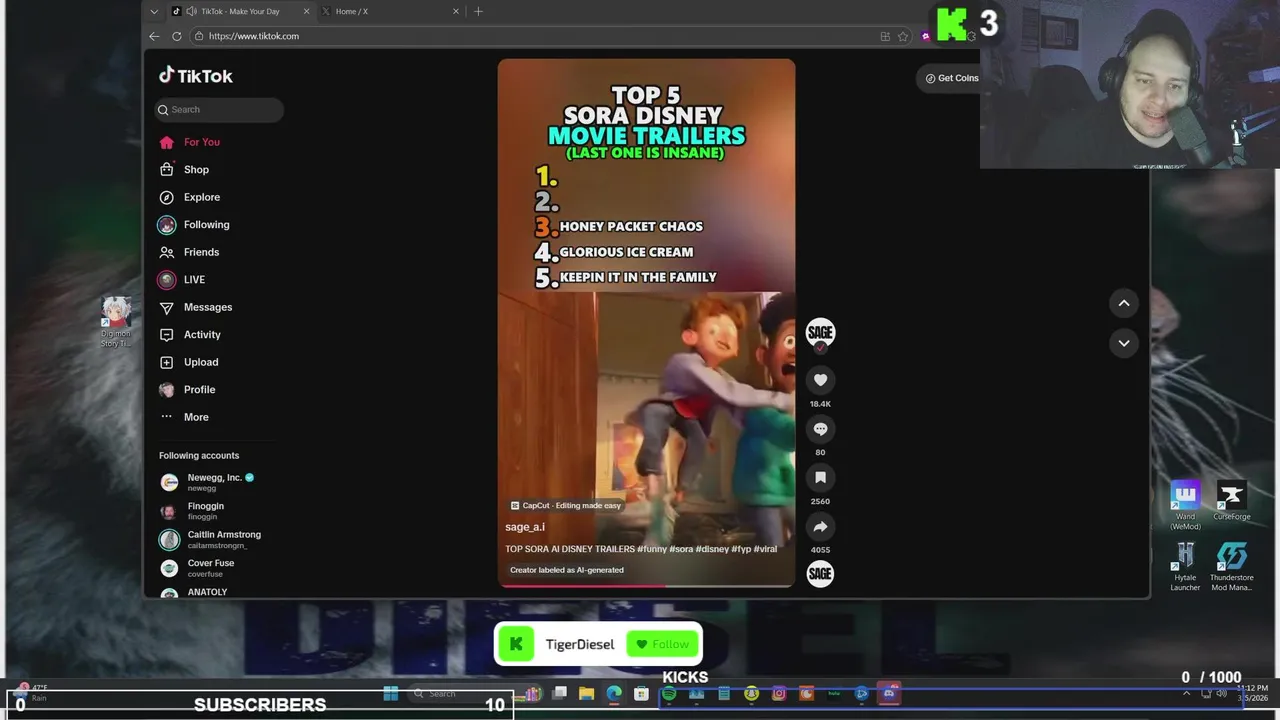The image size is (1280, 720).
Task: Open the sage_a.i creator username
Action: [x=525, y=527]
